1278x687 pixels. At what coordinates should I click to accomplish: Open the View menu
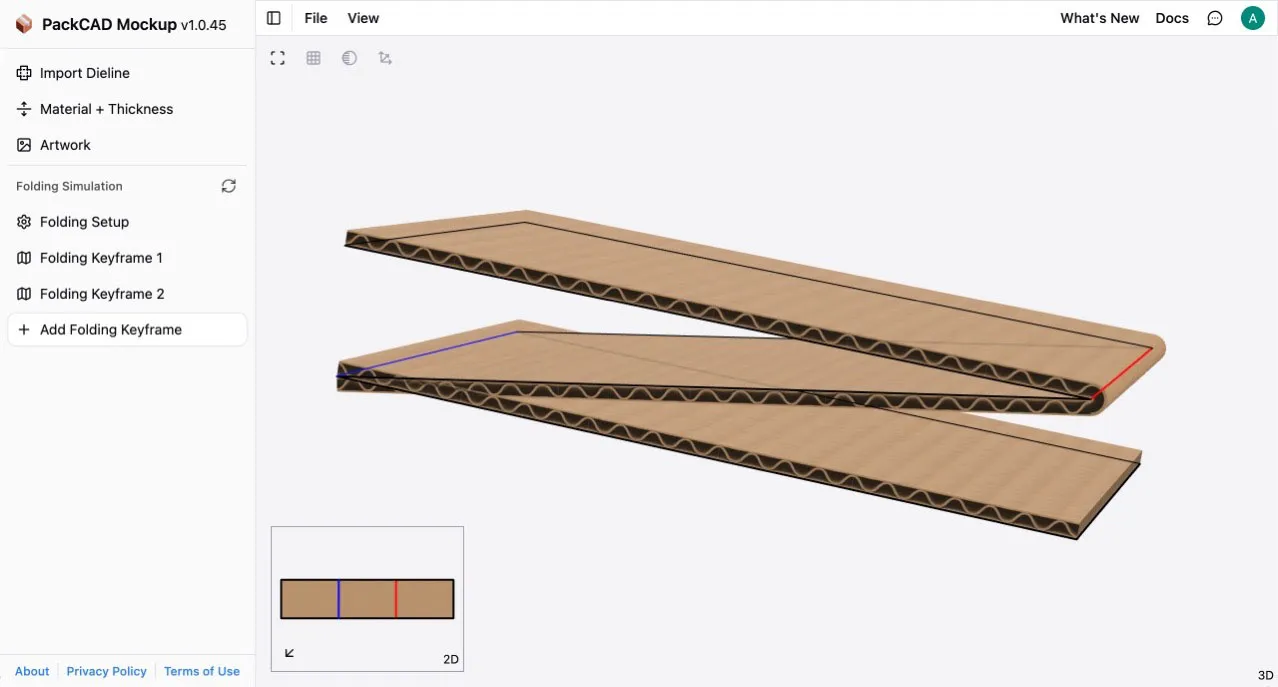[362, 17]
